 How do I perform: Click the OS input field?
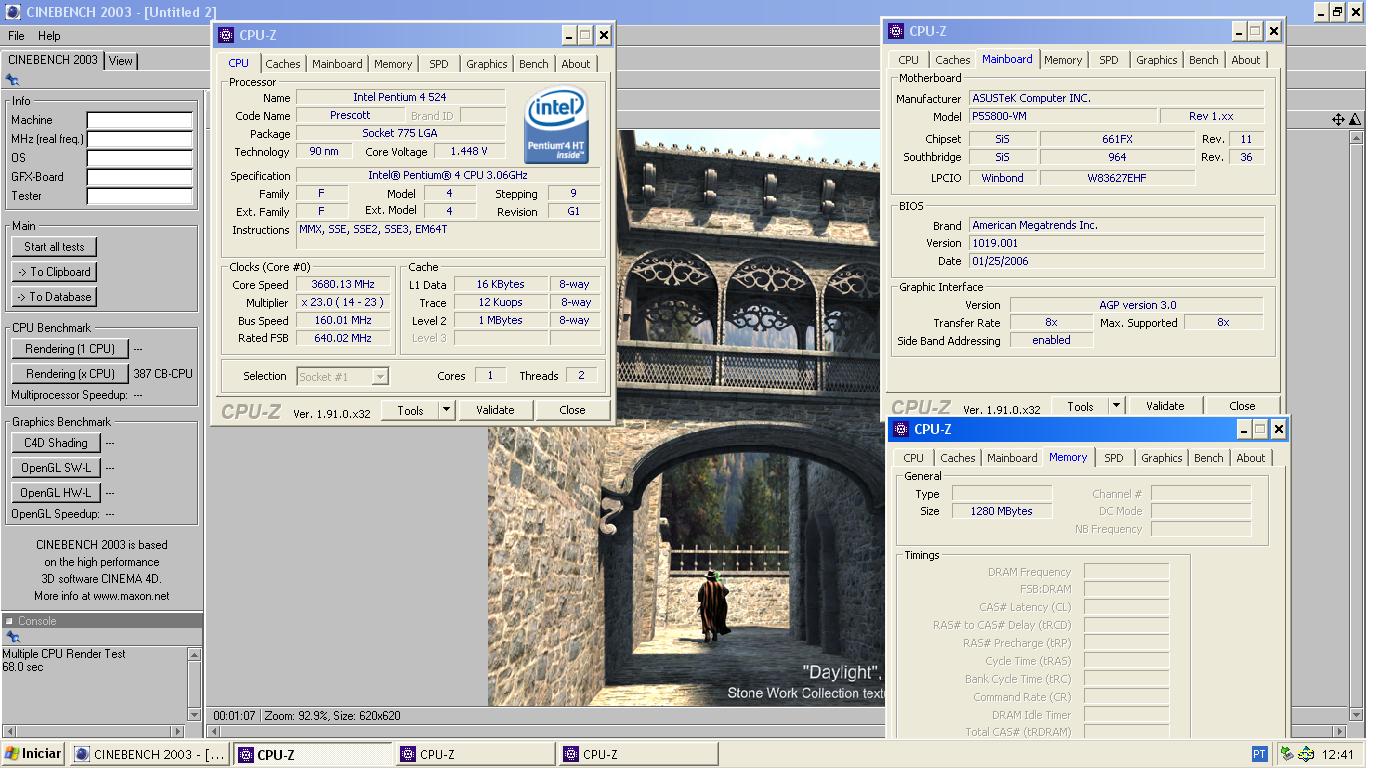pyautogui.click(x=139, y=158)
